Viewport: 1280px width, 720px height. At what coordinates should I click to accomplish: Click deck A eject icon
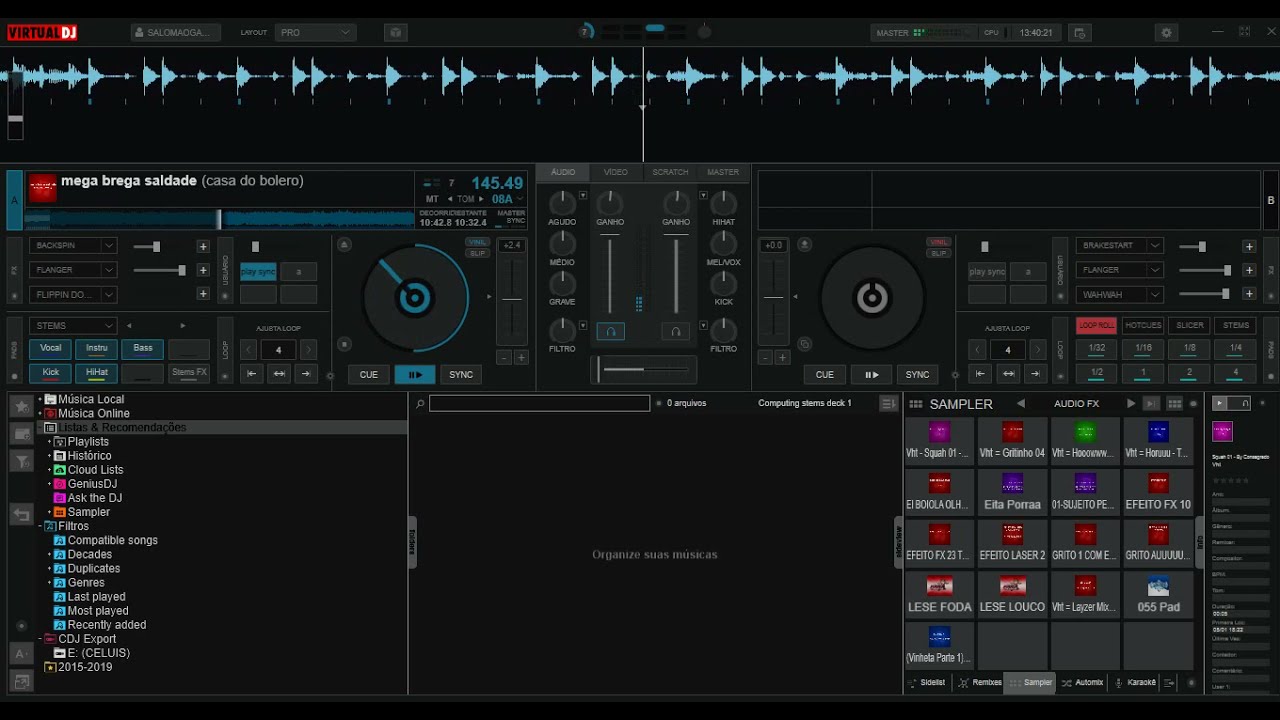[x=344, y=244]
